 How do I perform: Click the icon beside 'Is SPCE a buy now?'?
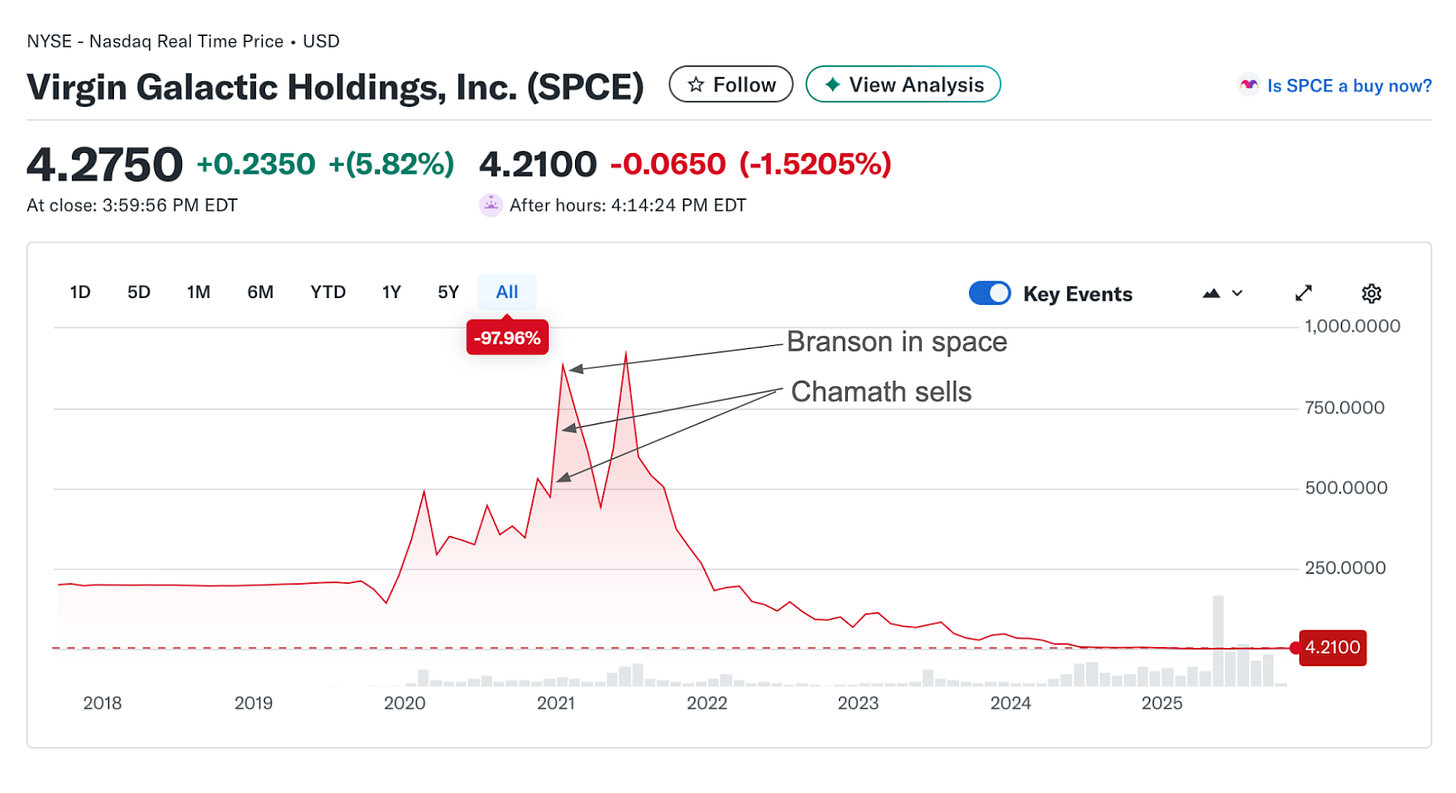1248,86
